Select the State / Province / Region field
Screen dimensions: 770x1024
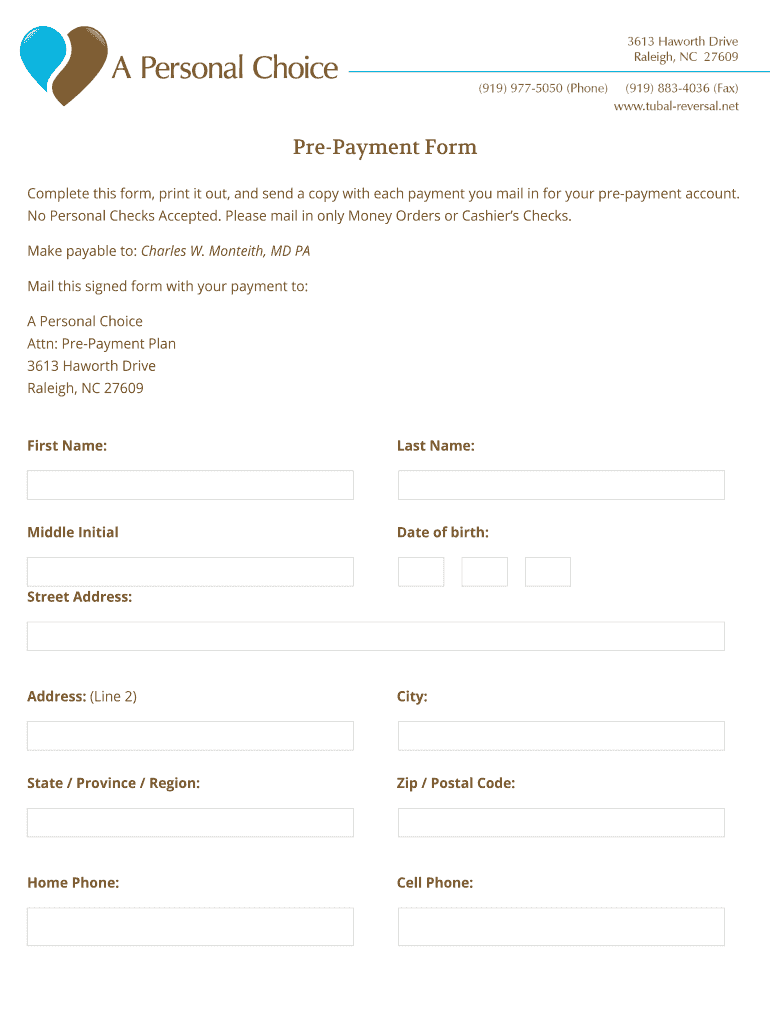click(x=190, y=823)
